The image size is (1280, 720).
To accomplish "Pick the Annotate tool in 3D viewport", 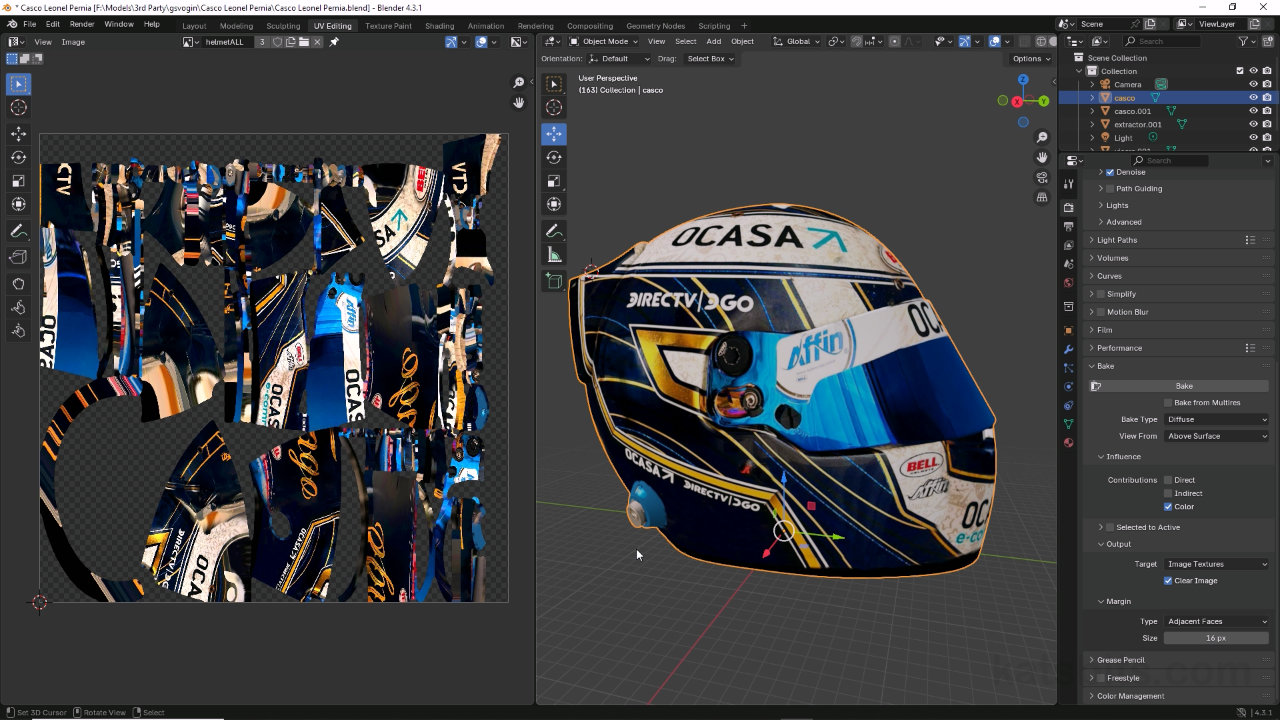I will pos(554,231).
